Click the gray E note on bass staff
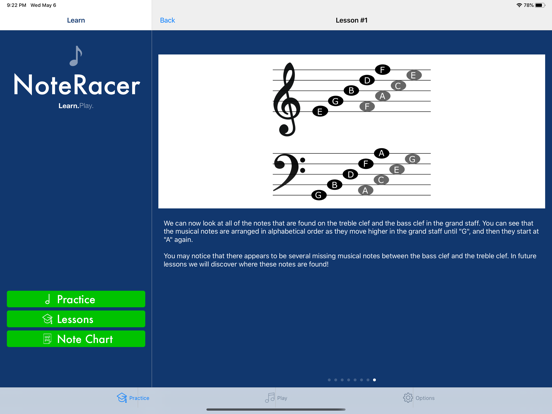 397,169
